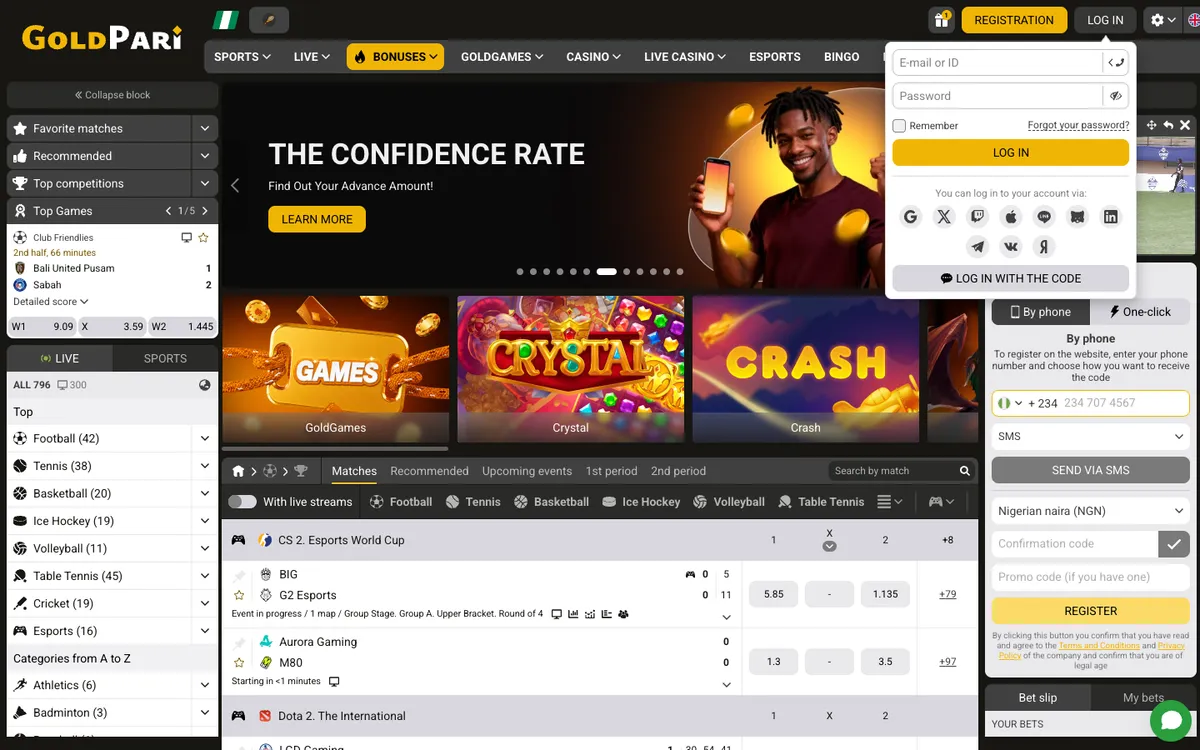Open SMS delivery method dropdown
The width and height of the screenshot is (1200, 750).
(x=1090, y=437)
